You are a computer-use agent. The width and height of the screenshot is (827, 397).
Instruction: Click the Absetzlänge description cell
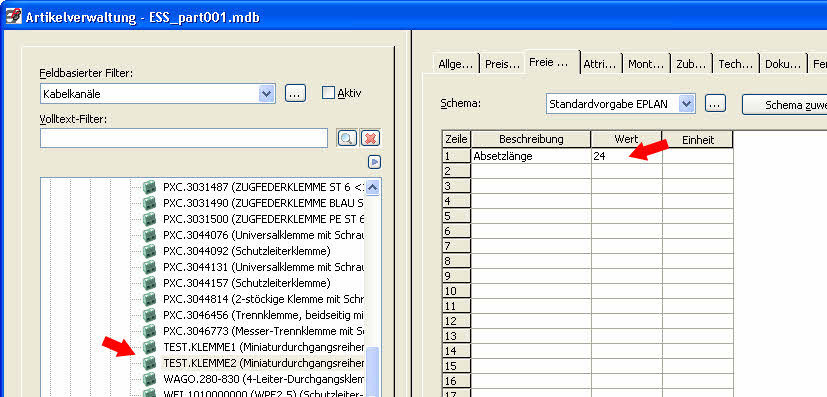pyautogui.click(x=531, y=156)
